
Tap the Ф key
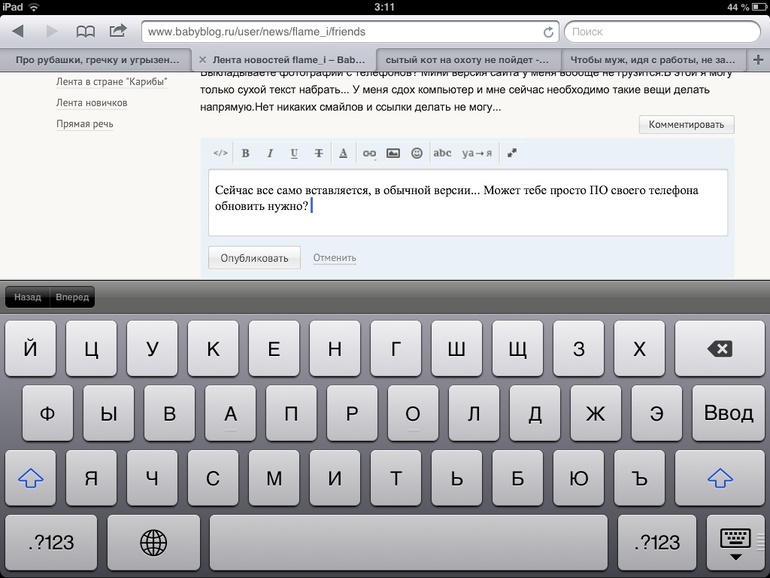48,413
